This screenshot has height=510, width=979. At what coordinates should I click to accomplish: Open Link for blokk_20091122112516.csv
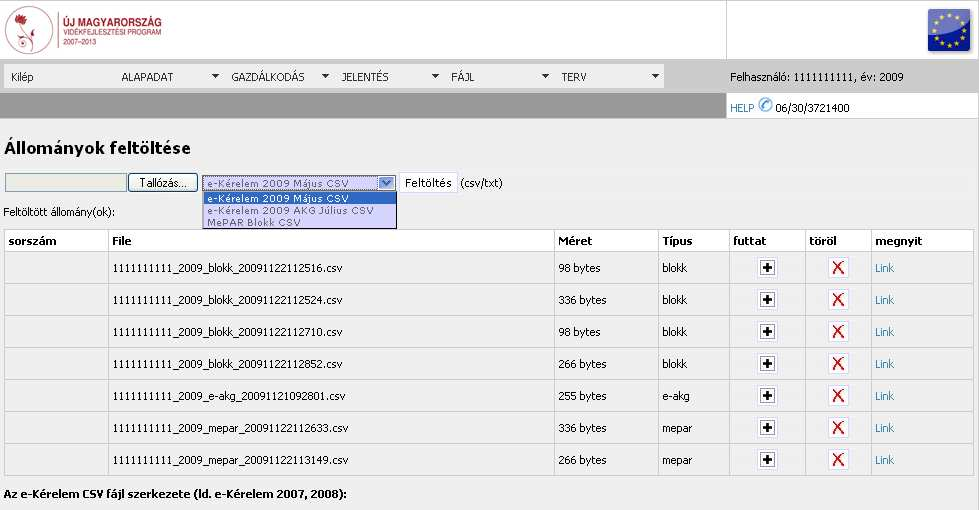pos(884,268)
